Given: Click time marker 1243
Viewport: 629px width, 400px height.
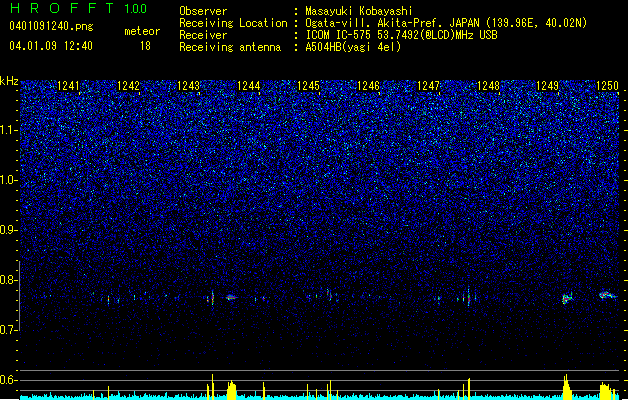Looking at the screenshot, I should click(189, 86).
